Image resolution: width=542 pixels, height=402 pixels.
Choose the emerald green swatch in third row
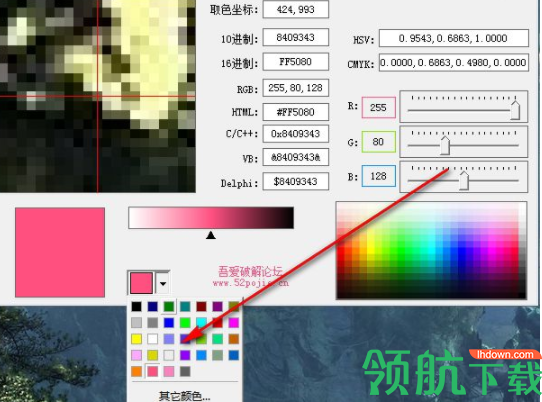(x=217, y=339)
